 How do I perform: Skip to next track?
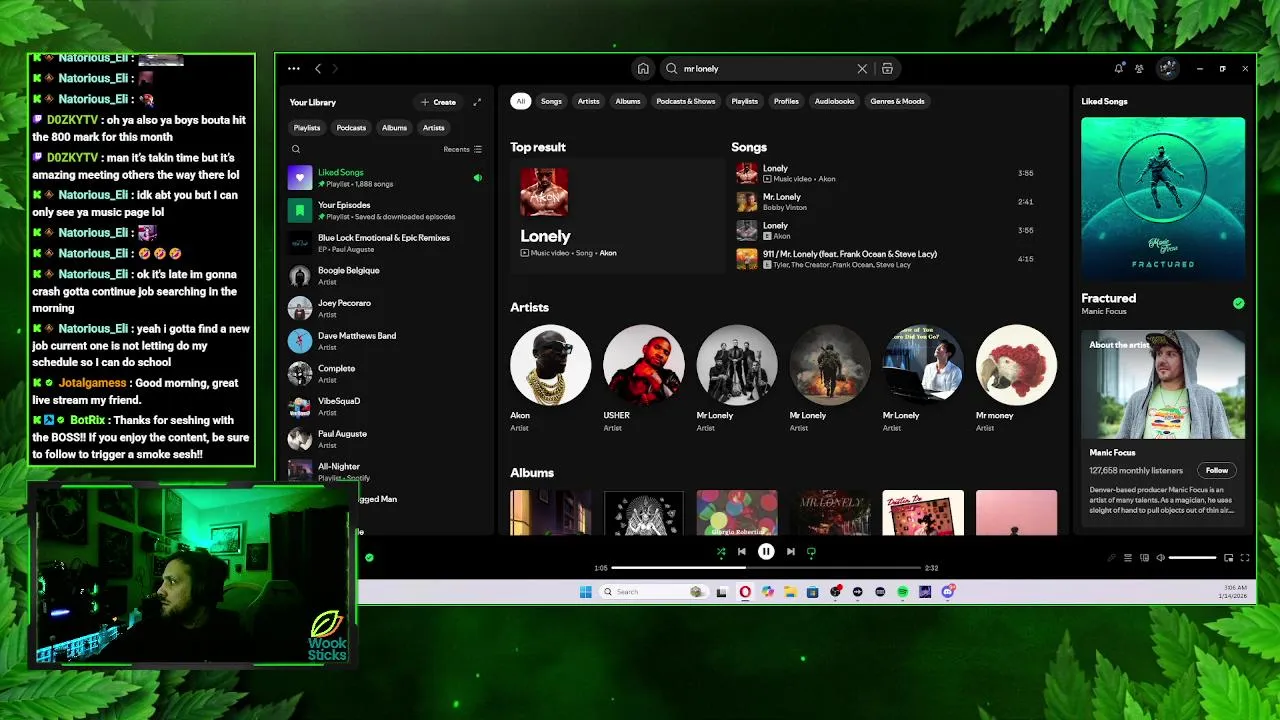[x=790, y=551]
